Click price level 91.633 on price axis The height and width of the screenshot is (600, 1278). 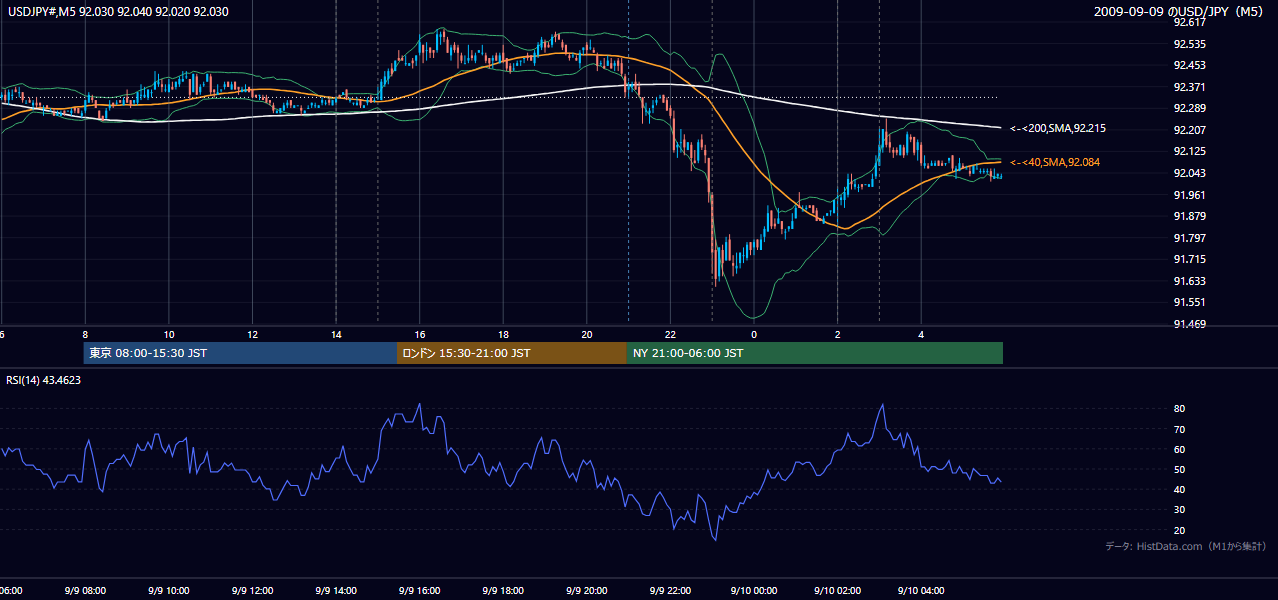click(1189, 281)
